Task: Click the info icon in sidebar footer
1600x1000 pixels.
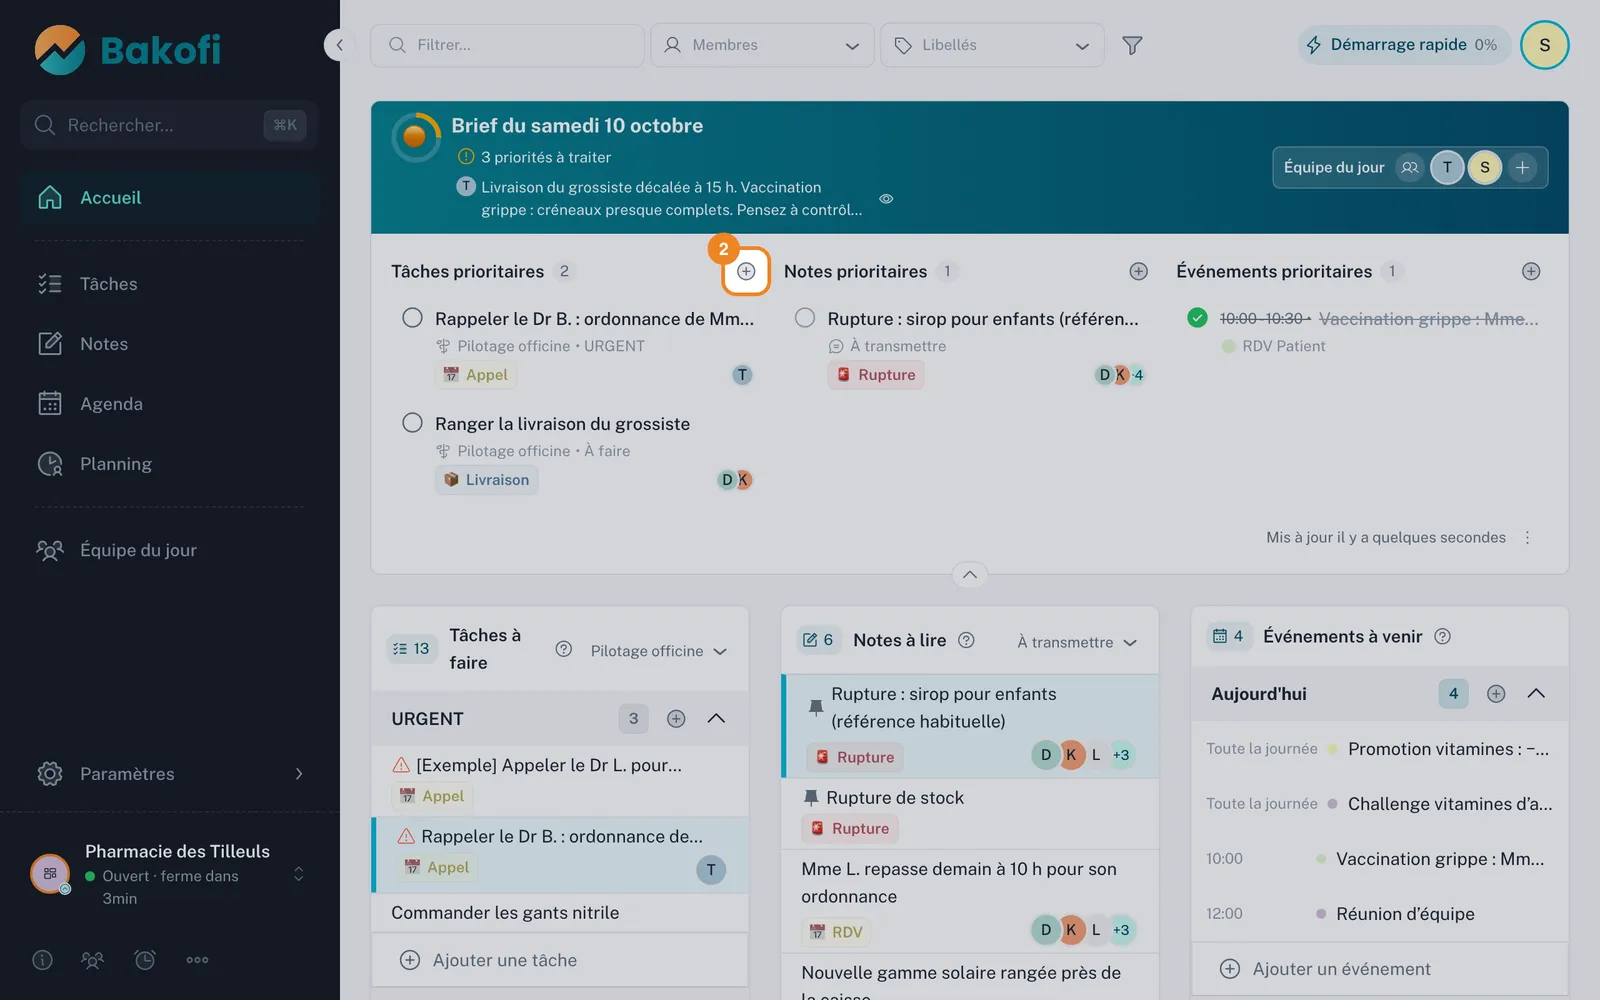Action: pos(42,960)
